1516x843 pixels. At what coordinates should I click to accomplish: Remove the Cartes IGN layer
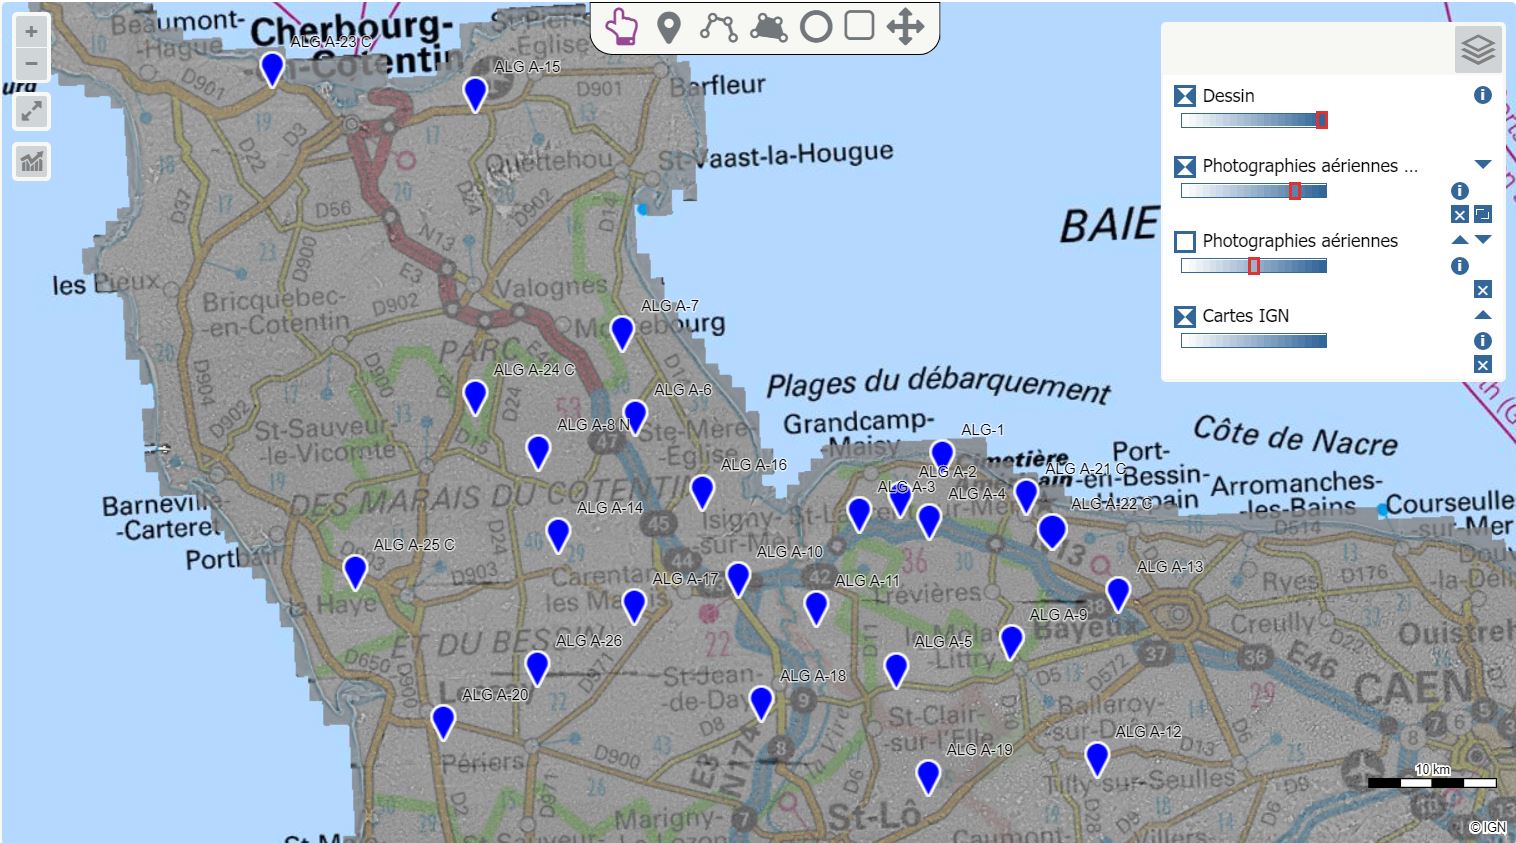1482,365
